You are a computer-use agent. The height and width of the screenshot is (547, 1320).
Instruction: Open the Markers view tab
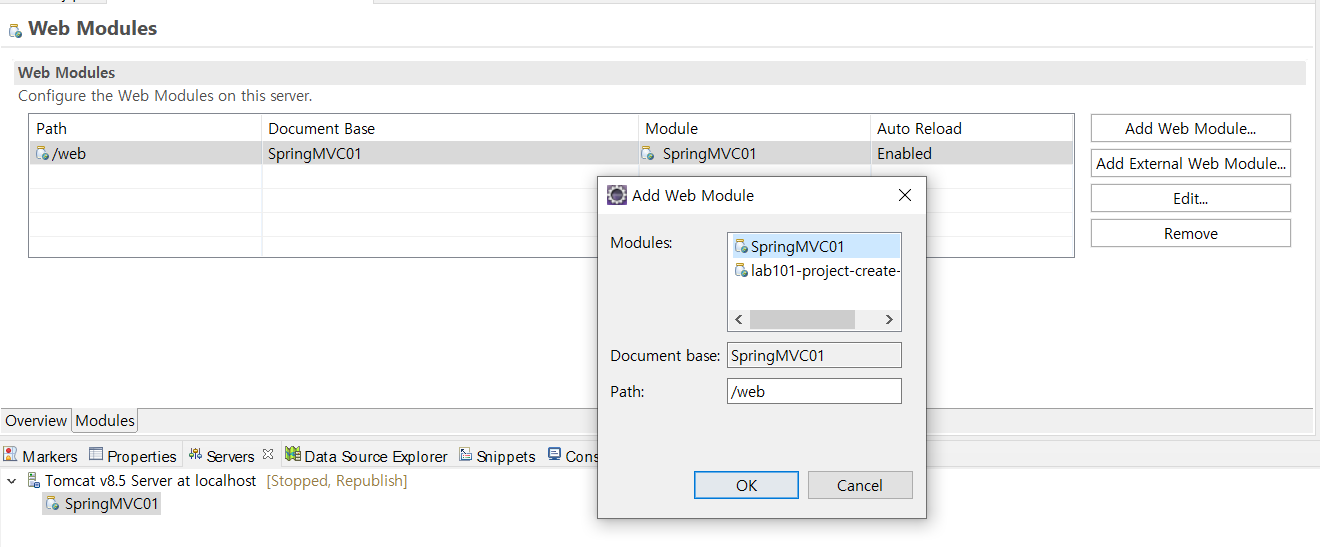point(41,456)
